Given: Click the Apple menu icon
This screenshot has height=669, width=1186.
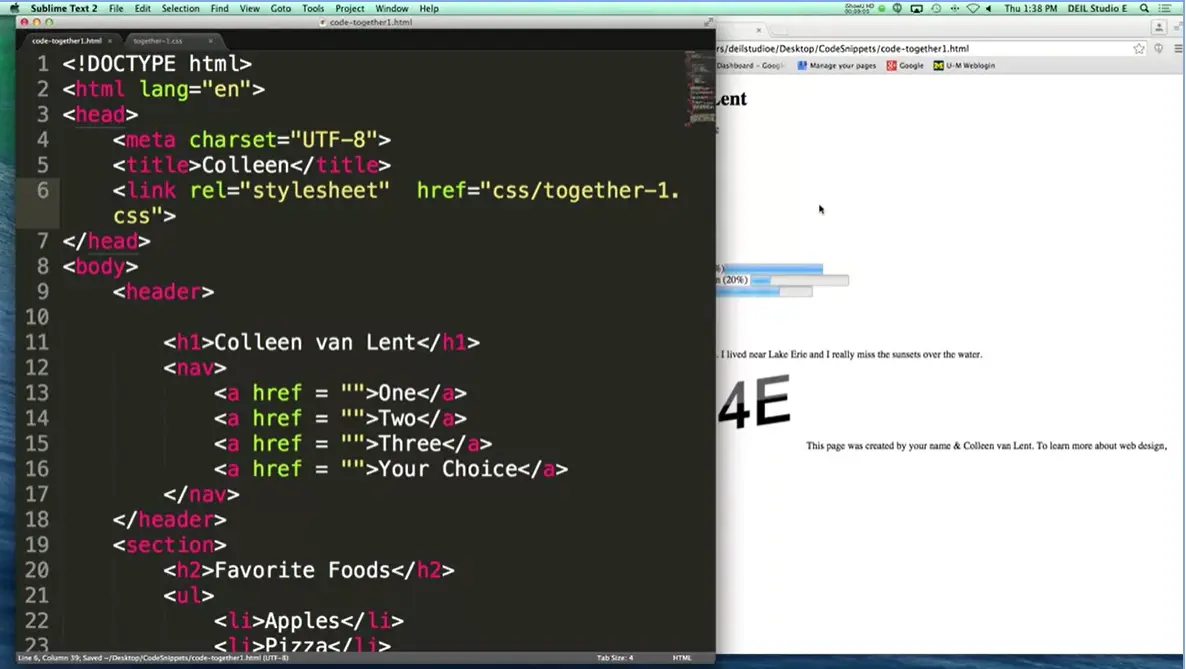Looking at the screenshot, I should coord(14,8).
